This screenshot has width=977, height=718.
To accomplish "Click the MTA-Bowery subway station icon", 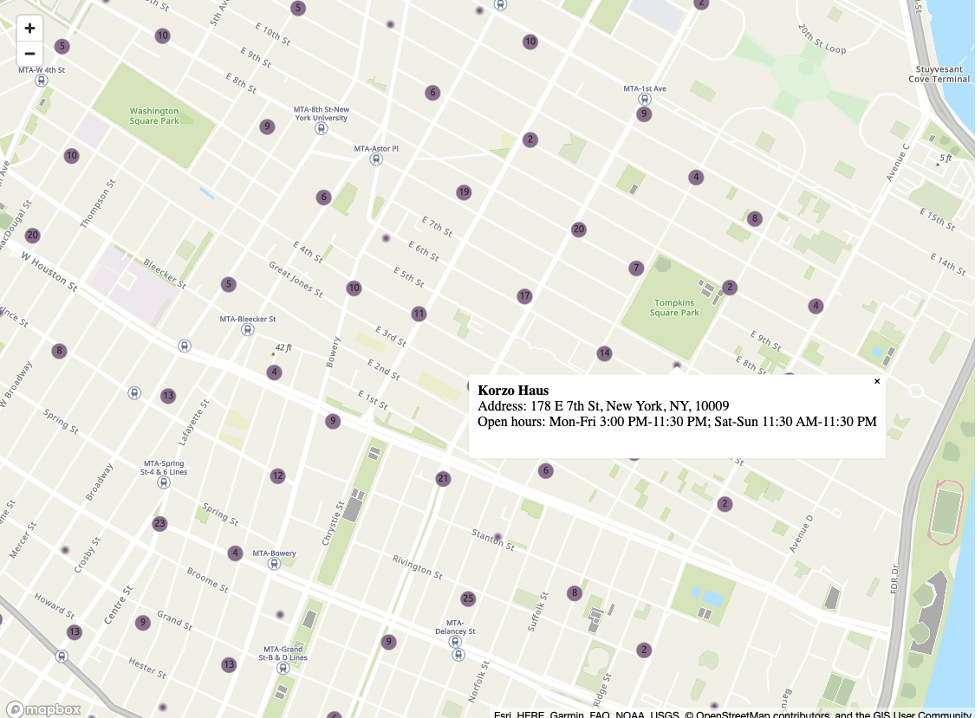I will (x=272, y=562).
